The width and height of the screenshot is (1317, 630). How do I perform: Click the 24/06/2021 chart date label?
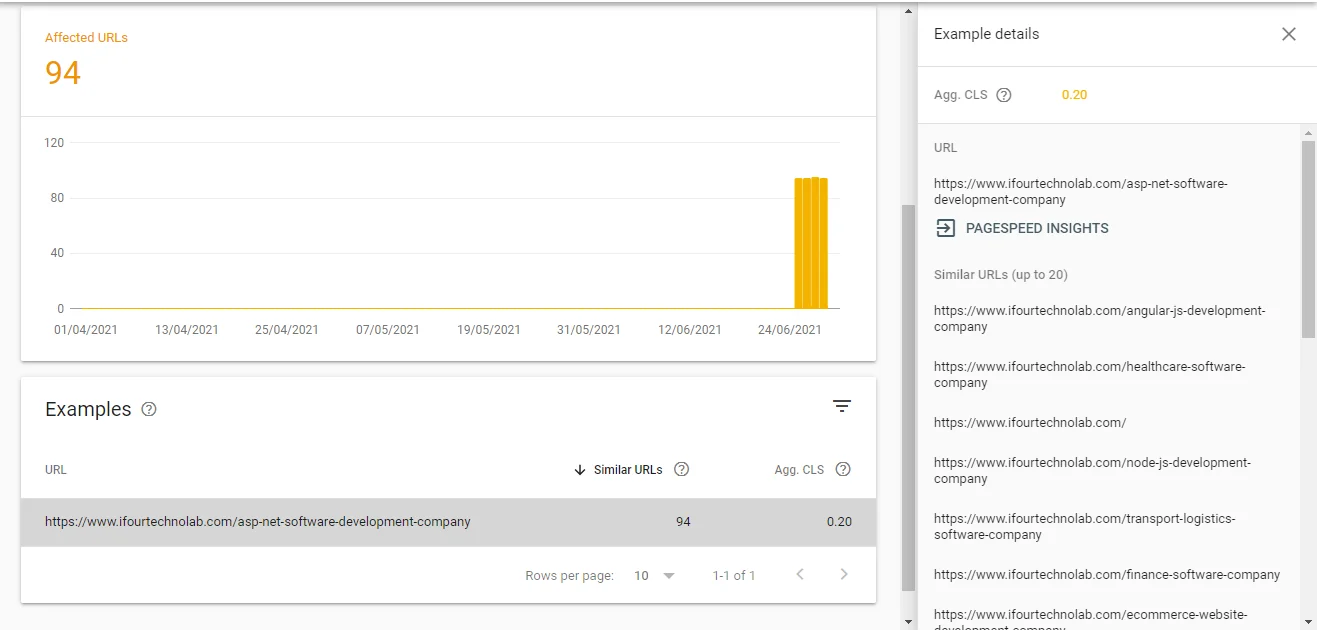coord(790,330)
